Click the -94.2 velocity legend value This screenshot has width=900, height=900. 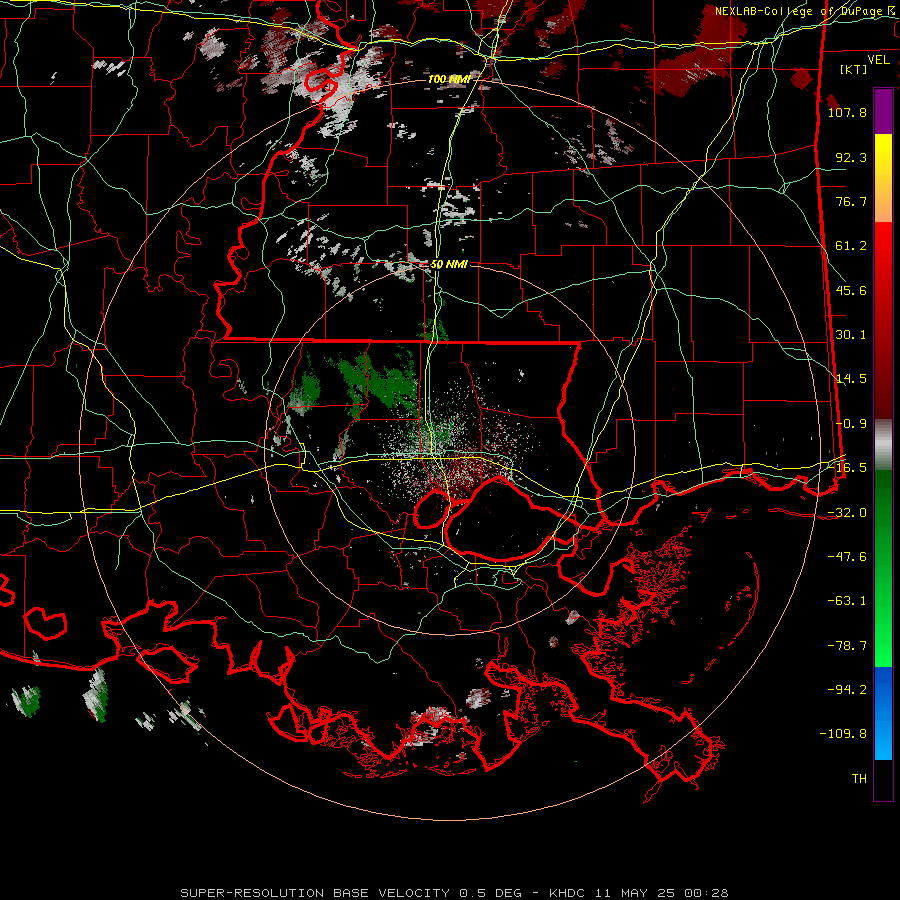[x=847, y=690]
